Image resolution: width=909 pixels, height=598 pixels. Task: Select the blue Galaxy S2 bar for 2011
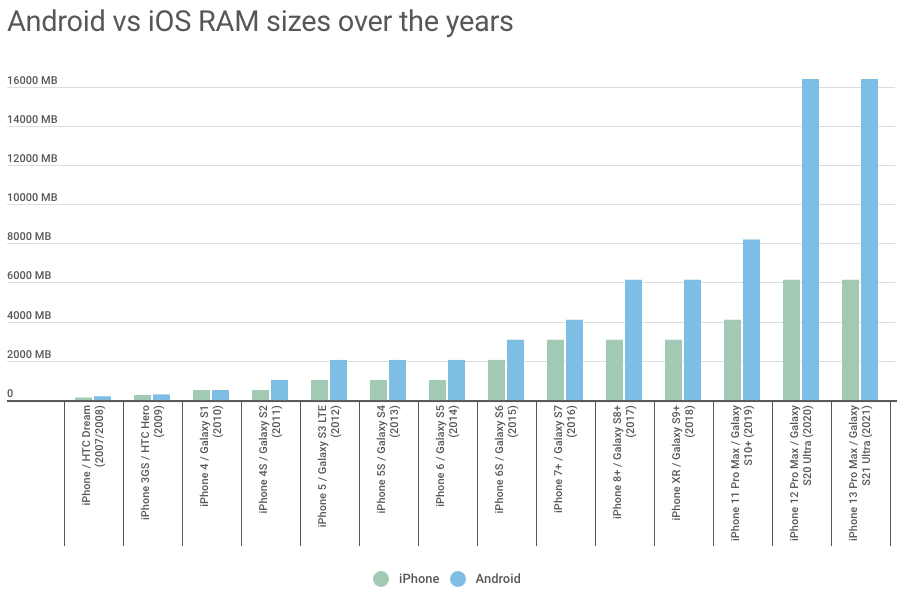[279, 390]
